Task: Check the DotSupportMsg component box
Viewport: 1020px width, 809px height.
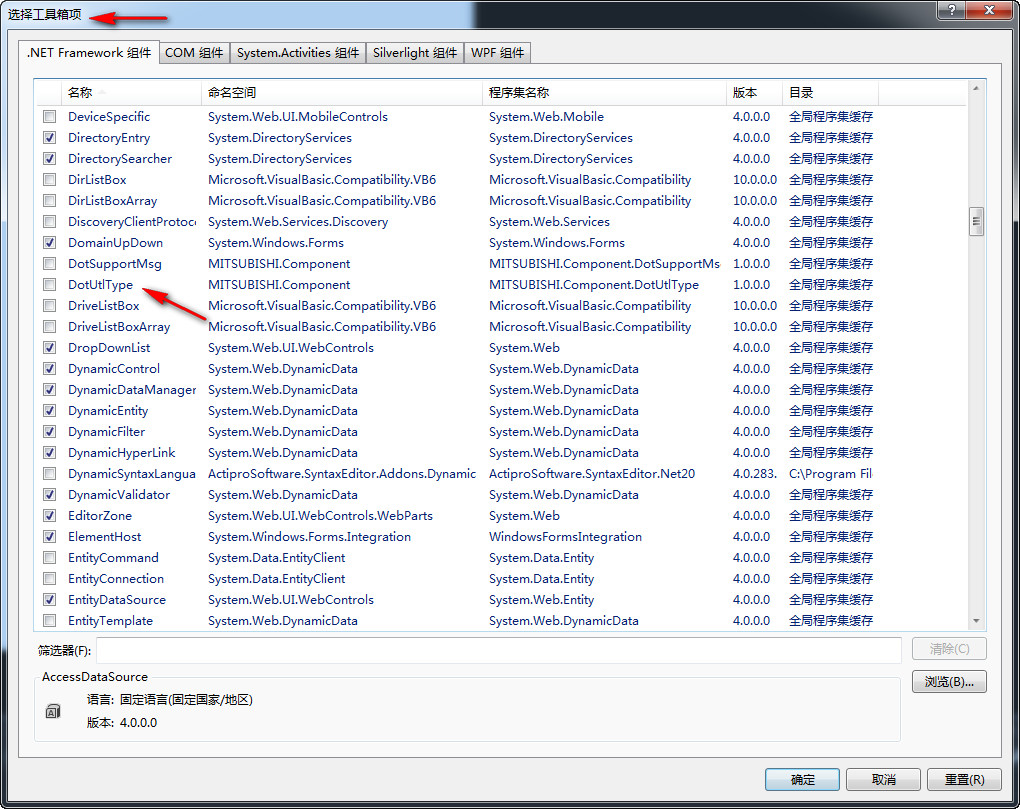Action: coord(49,264)
